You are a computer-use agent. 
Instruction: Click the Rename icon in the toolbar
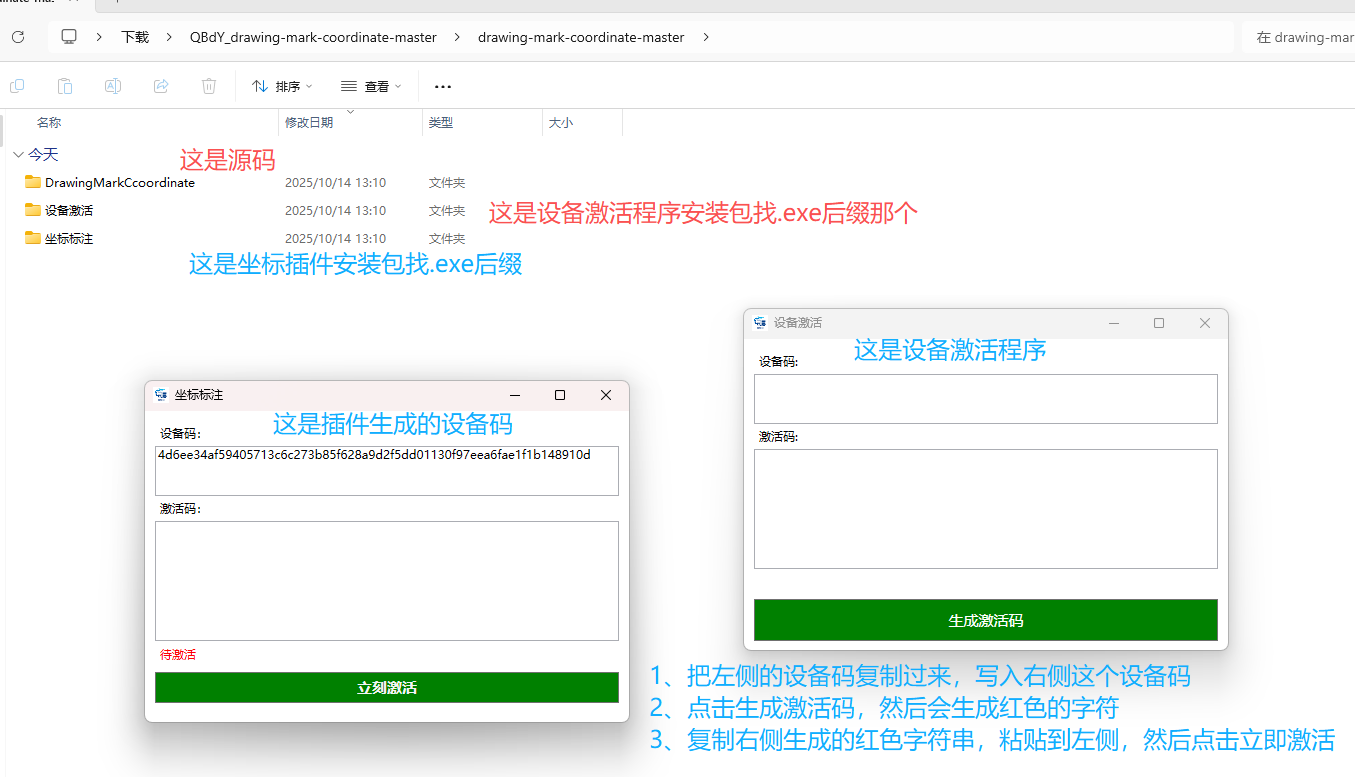pos(113,86)
